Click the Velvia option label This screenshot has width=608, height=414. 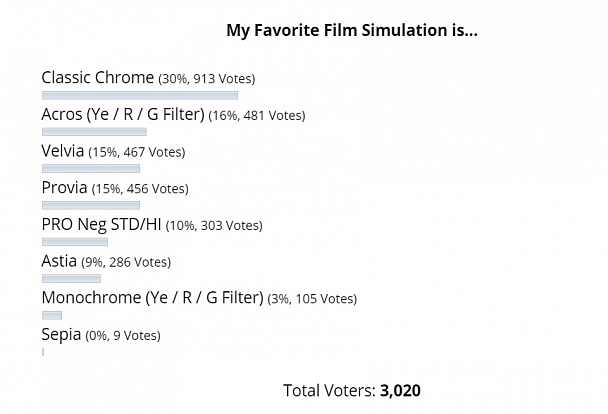(x=63, y=151)
